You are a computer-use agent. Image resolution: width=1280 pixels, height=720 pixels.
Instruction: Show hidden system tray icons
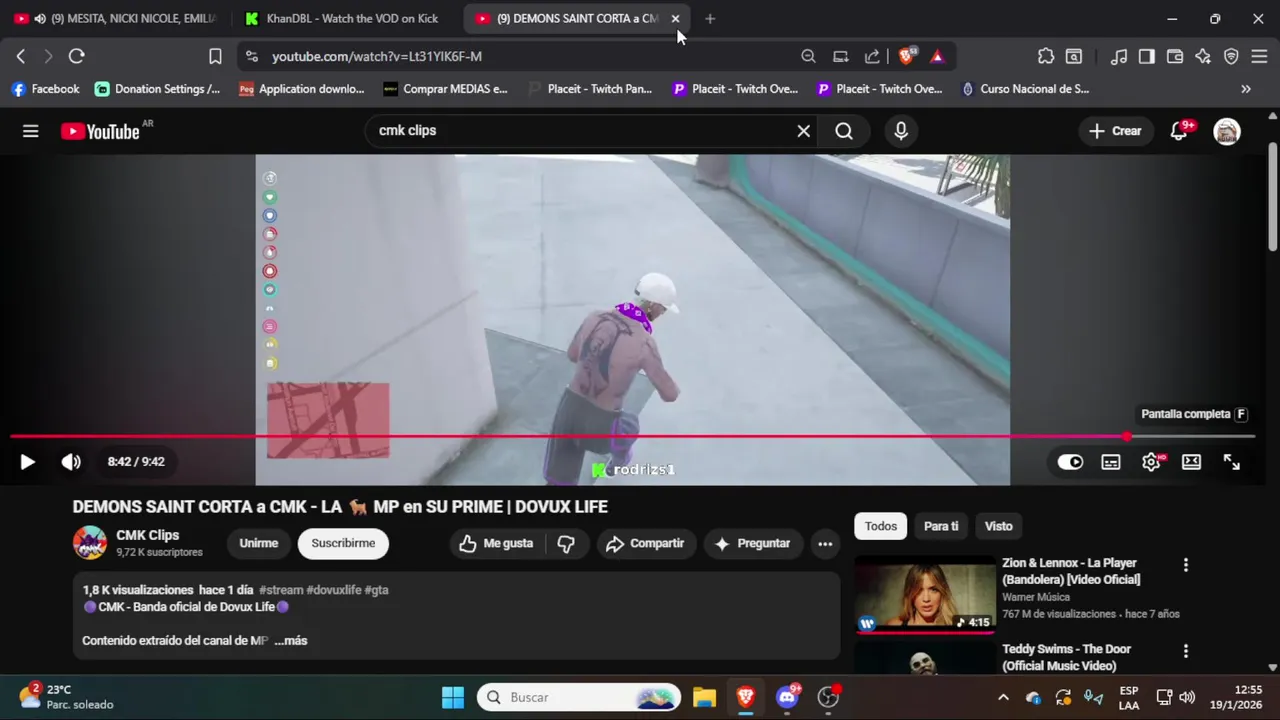pos(1003,697)
